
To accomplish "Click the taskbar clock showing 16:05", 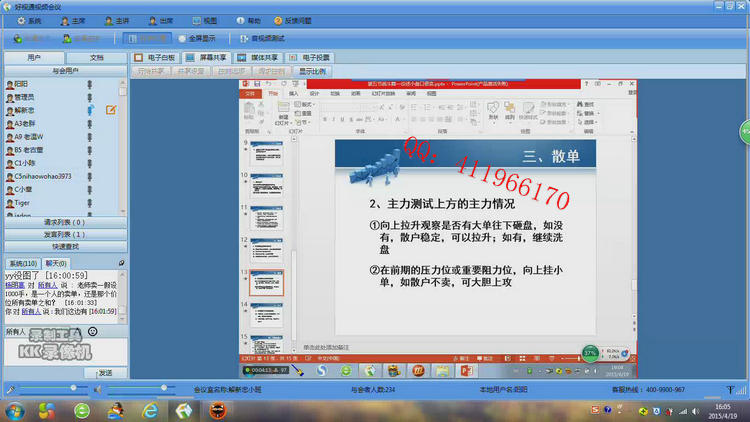I will click(x=722, y=411).
